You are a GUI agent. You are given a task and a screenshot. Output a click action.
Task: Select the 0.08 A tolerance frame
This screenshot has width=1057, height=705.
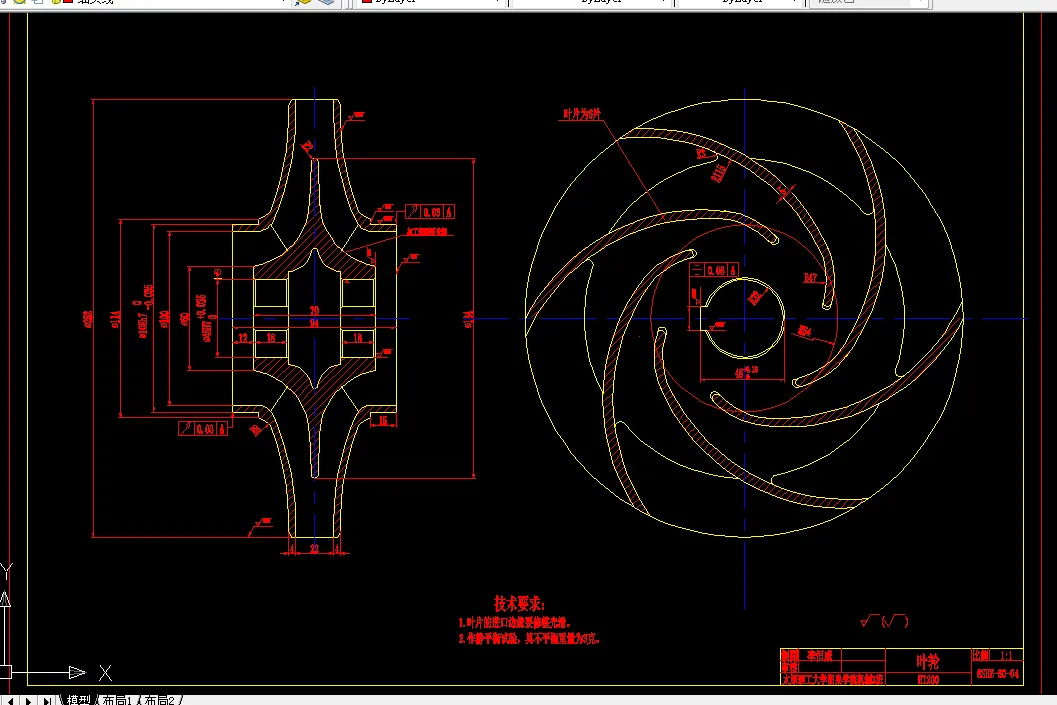pos(714,270)
